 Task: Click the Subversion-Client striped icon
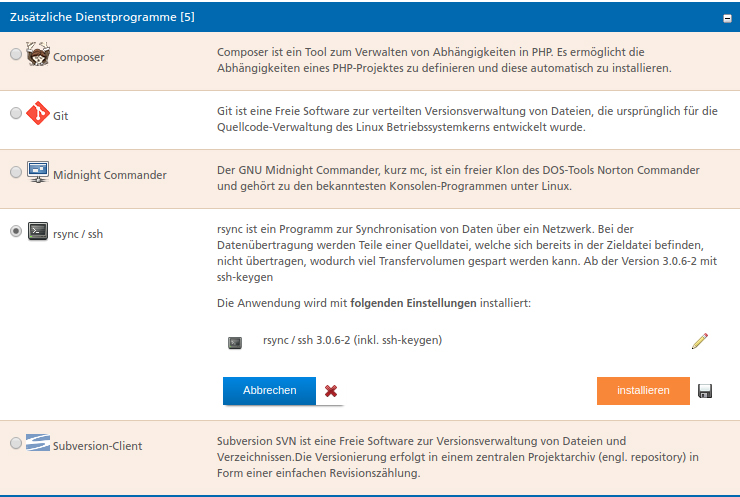[x=38, y=442]
